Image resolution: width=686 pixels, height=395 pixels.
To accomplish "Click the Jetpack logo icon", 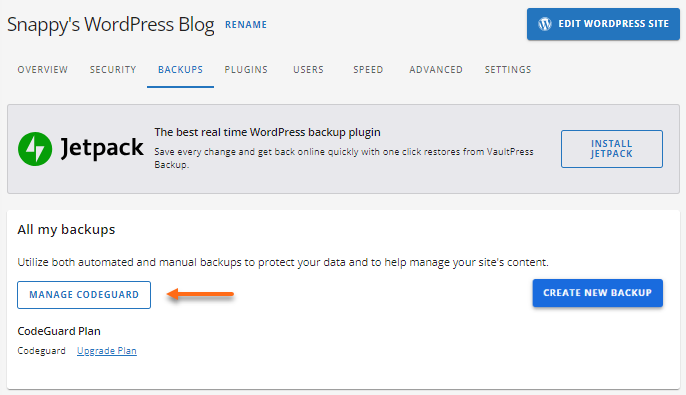I will (x=35, y=149).
